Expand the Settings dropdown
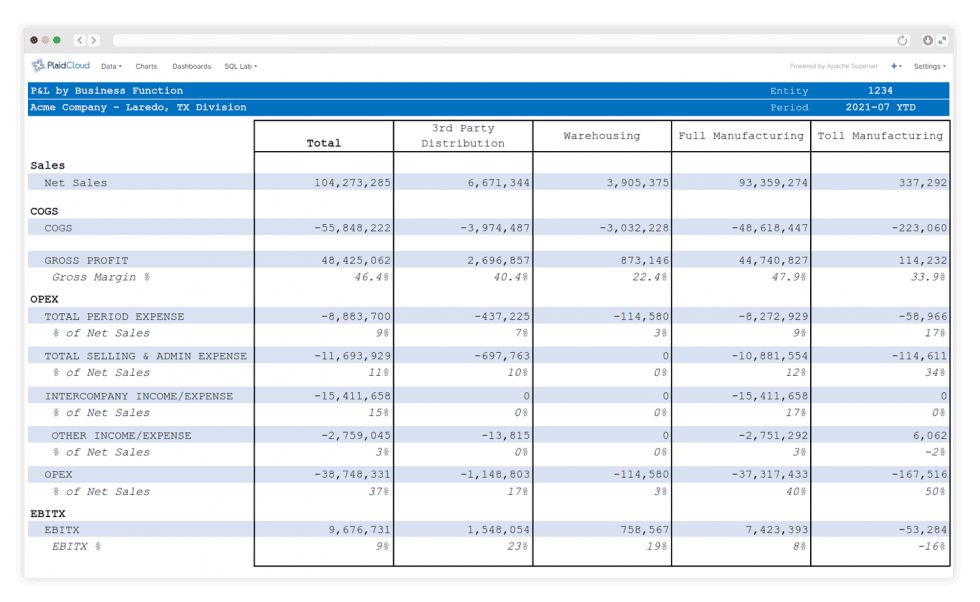This screenshot has width=980, height=602. pos(929,66)
